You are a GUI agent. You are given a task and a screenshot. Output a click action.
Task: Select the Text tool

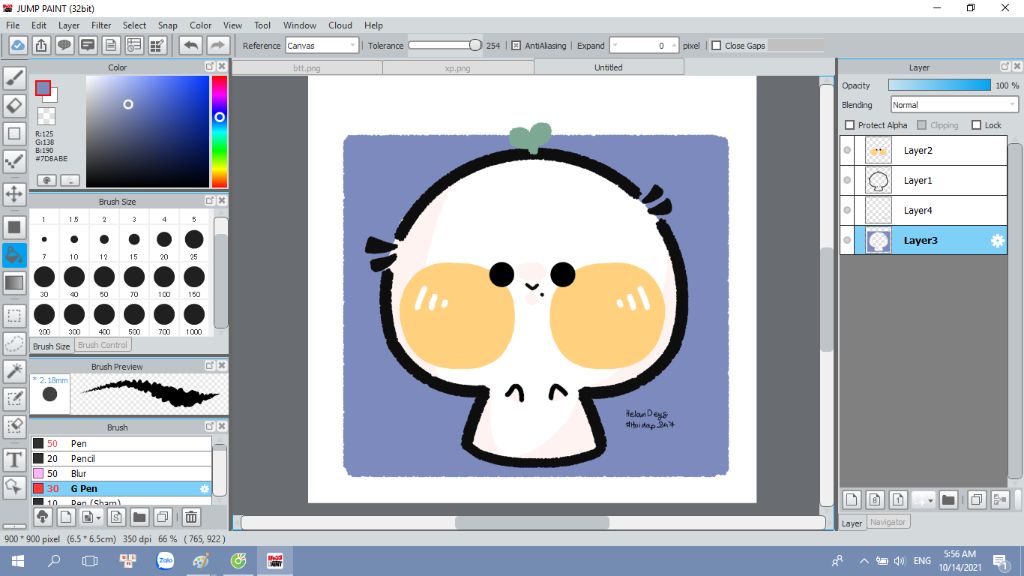(14, 460)
